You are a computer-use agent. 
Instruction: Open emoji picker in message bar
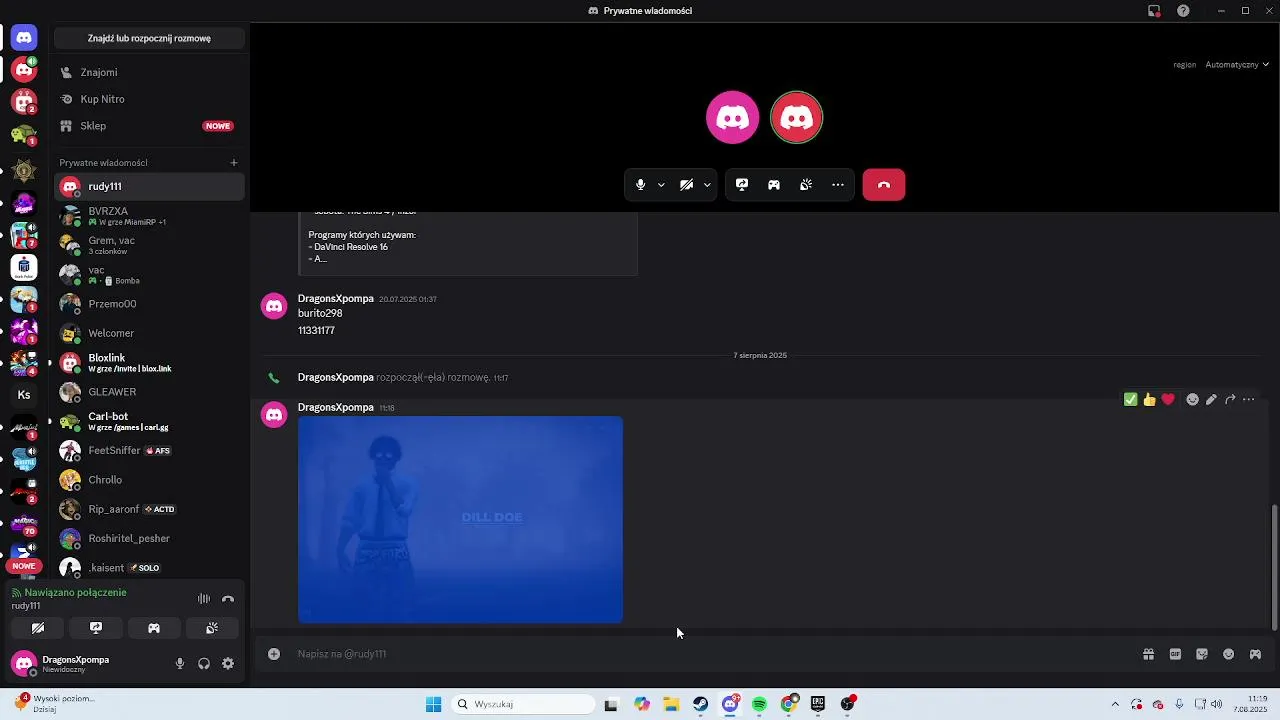1229,654
